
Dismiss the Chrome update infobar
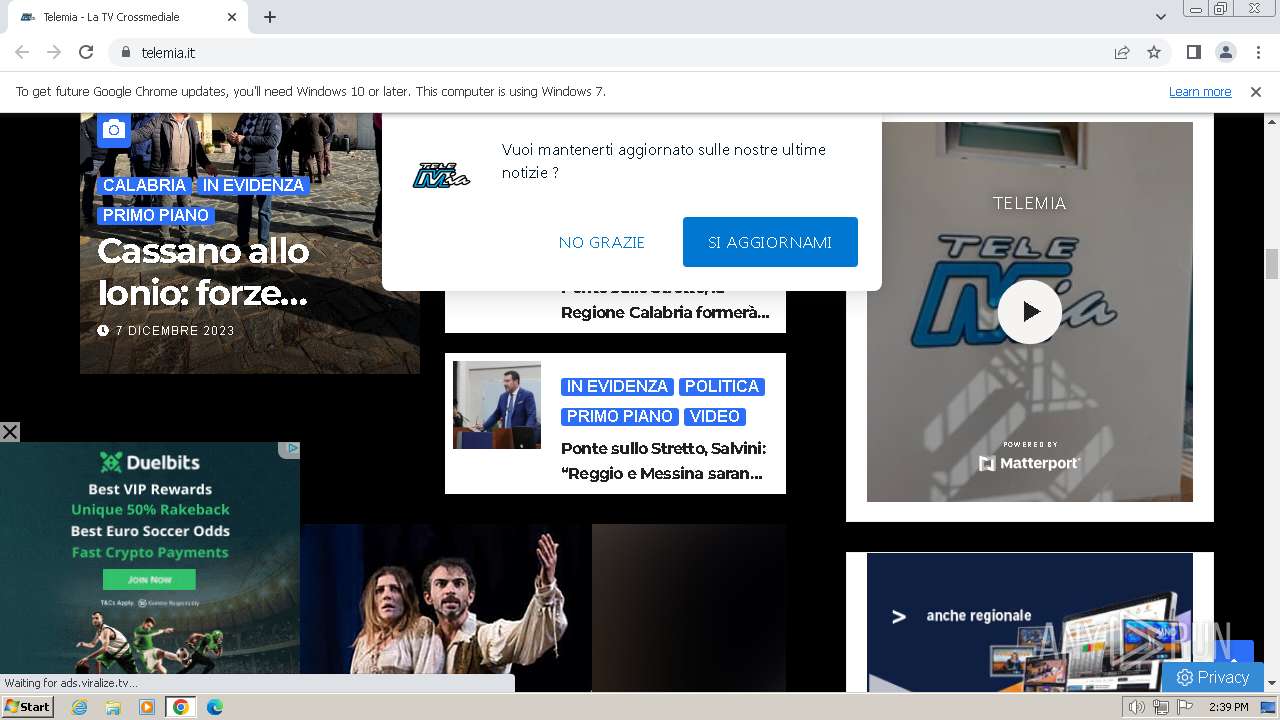coord(1256,91)
